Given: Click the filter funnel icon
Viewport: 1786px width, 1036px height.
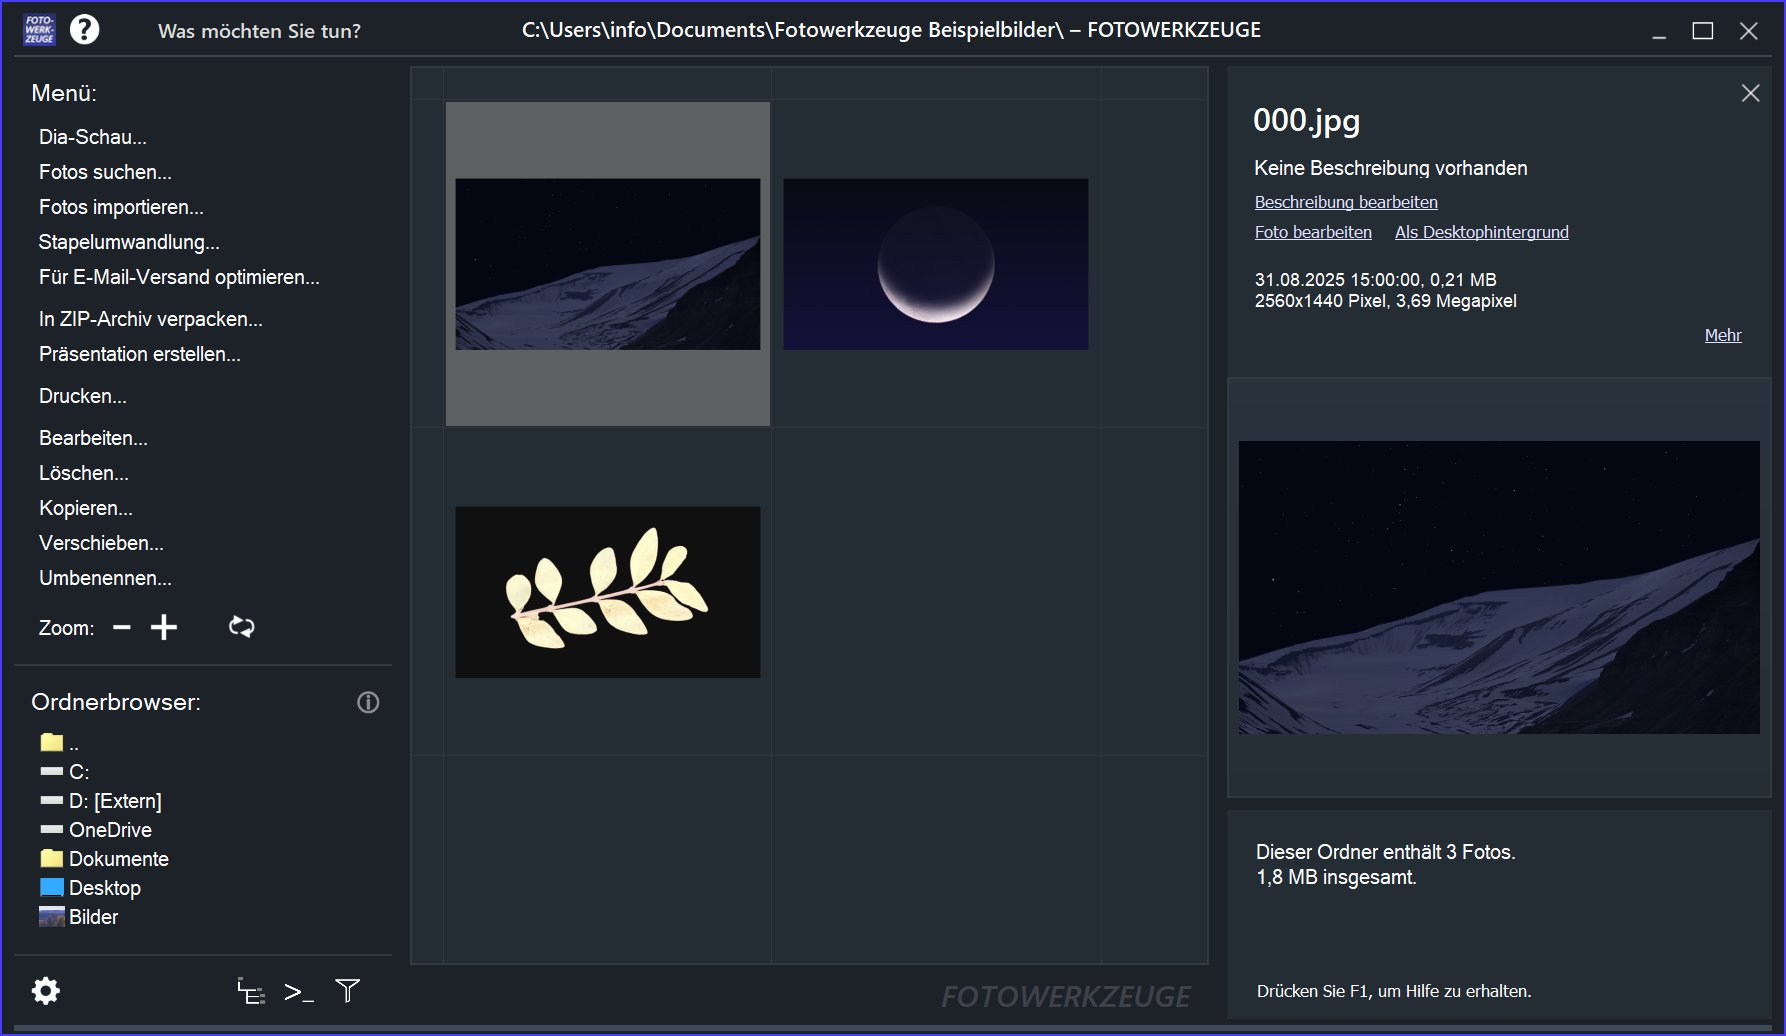Looking at the screenshot, I should click(x=347, y=991).
